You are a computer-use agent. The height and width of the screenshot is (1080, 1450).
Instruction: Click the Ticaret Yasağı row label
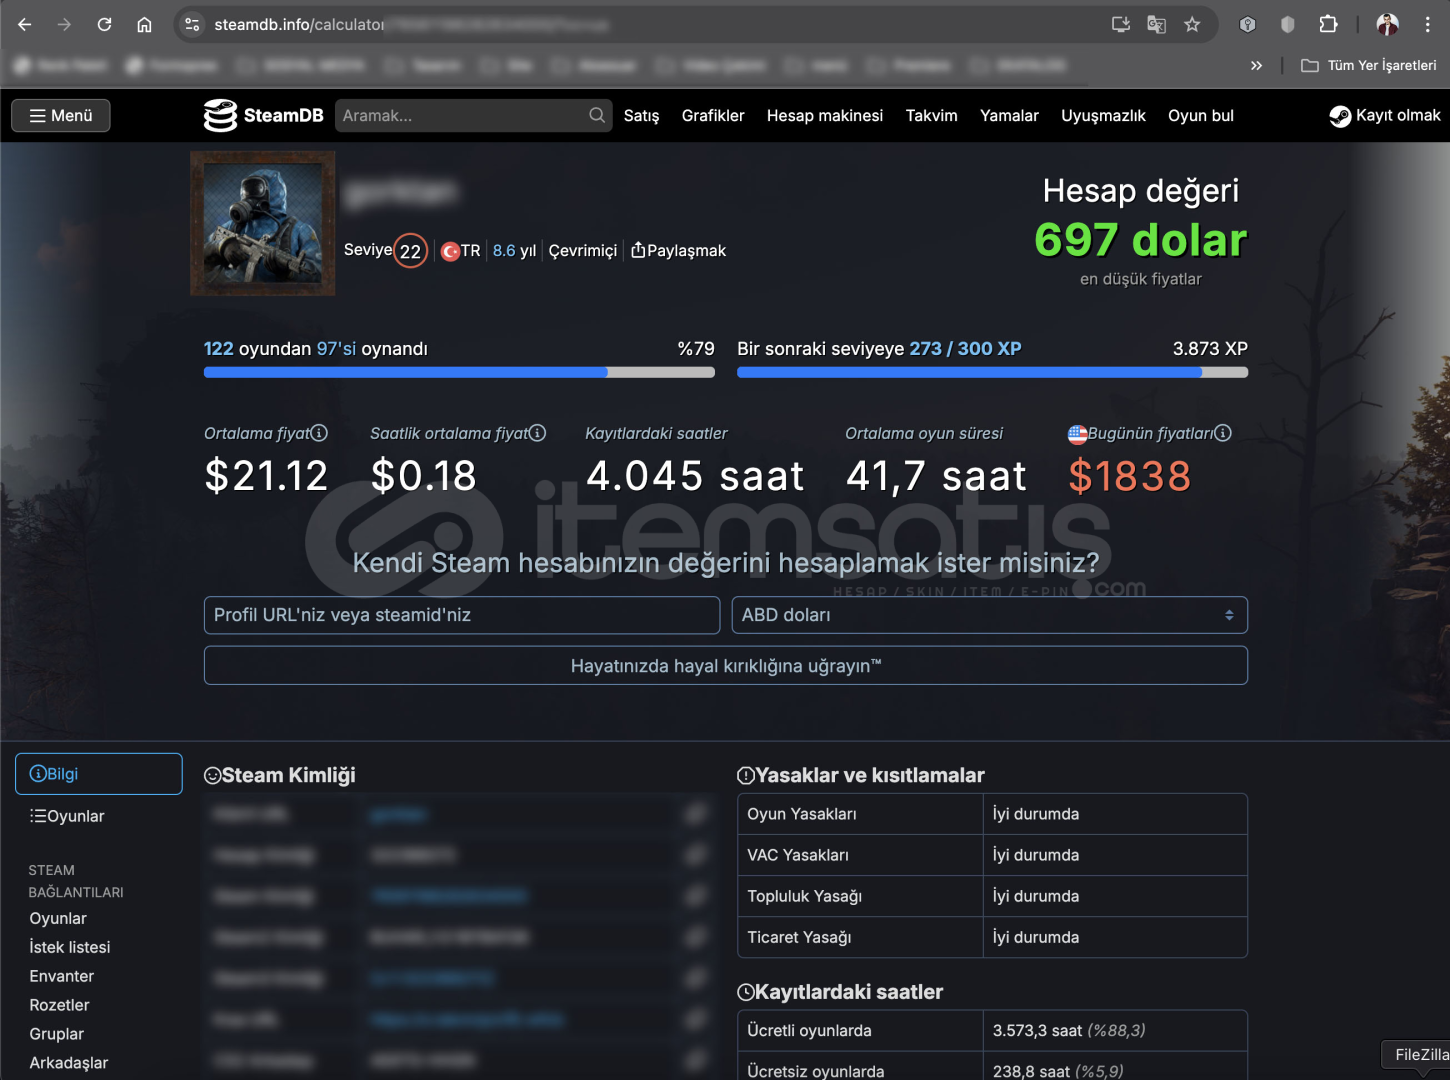800,937
